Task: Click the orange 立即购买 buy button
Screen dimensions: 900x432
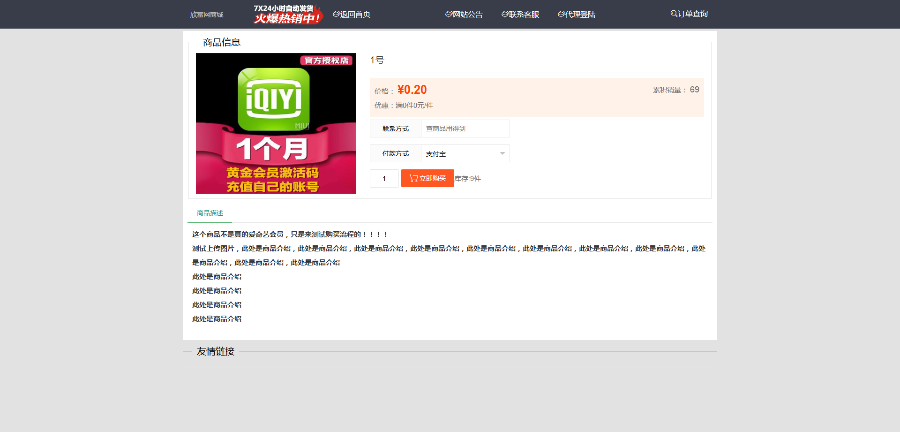Action: click(x=427, y=178)
